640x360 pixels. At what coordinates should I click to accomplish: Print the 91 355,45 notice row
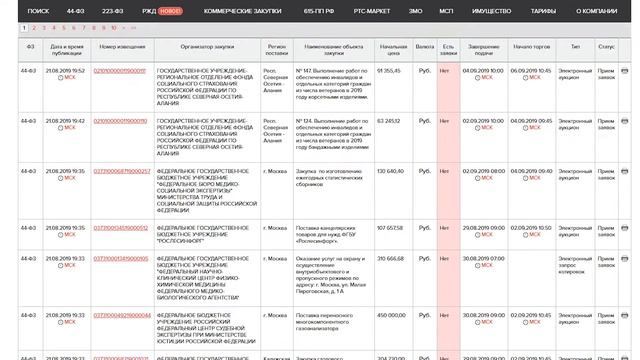624,71
